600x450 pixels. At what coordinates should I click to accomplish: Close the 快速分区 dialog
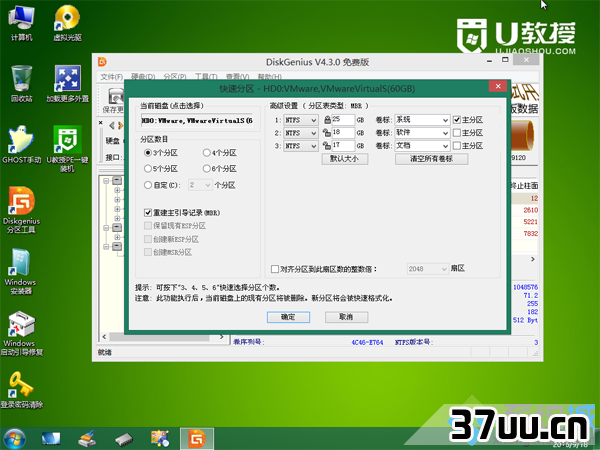coord(498,86)
